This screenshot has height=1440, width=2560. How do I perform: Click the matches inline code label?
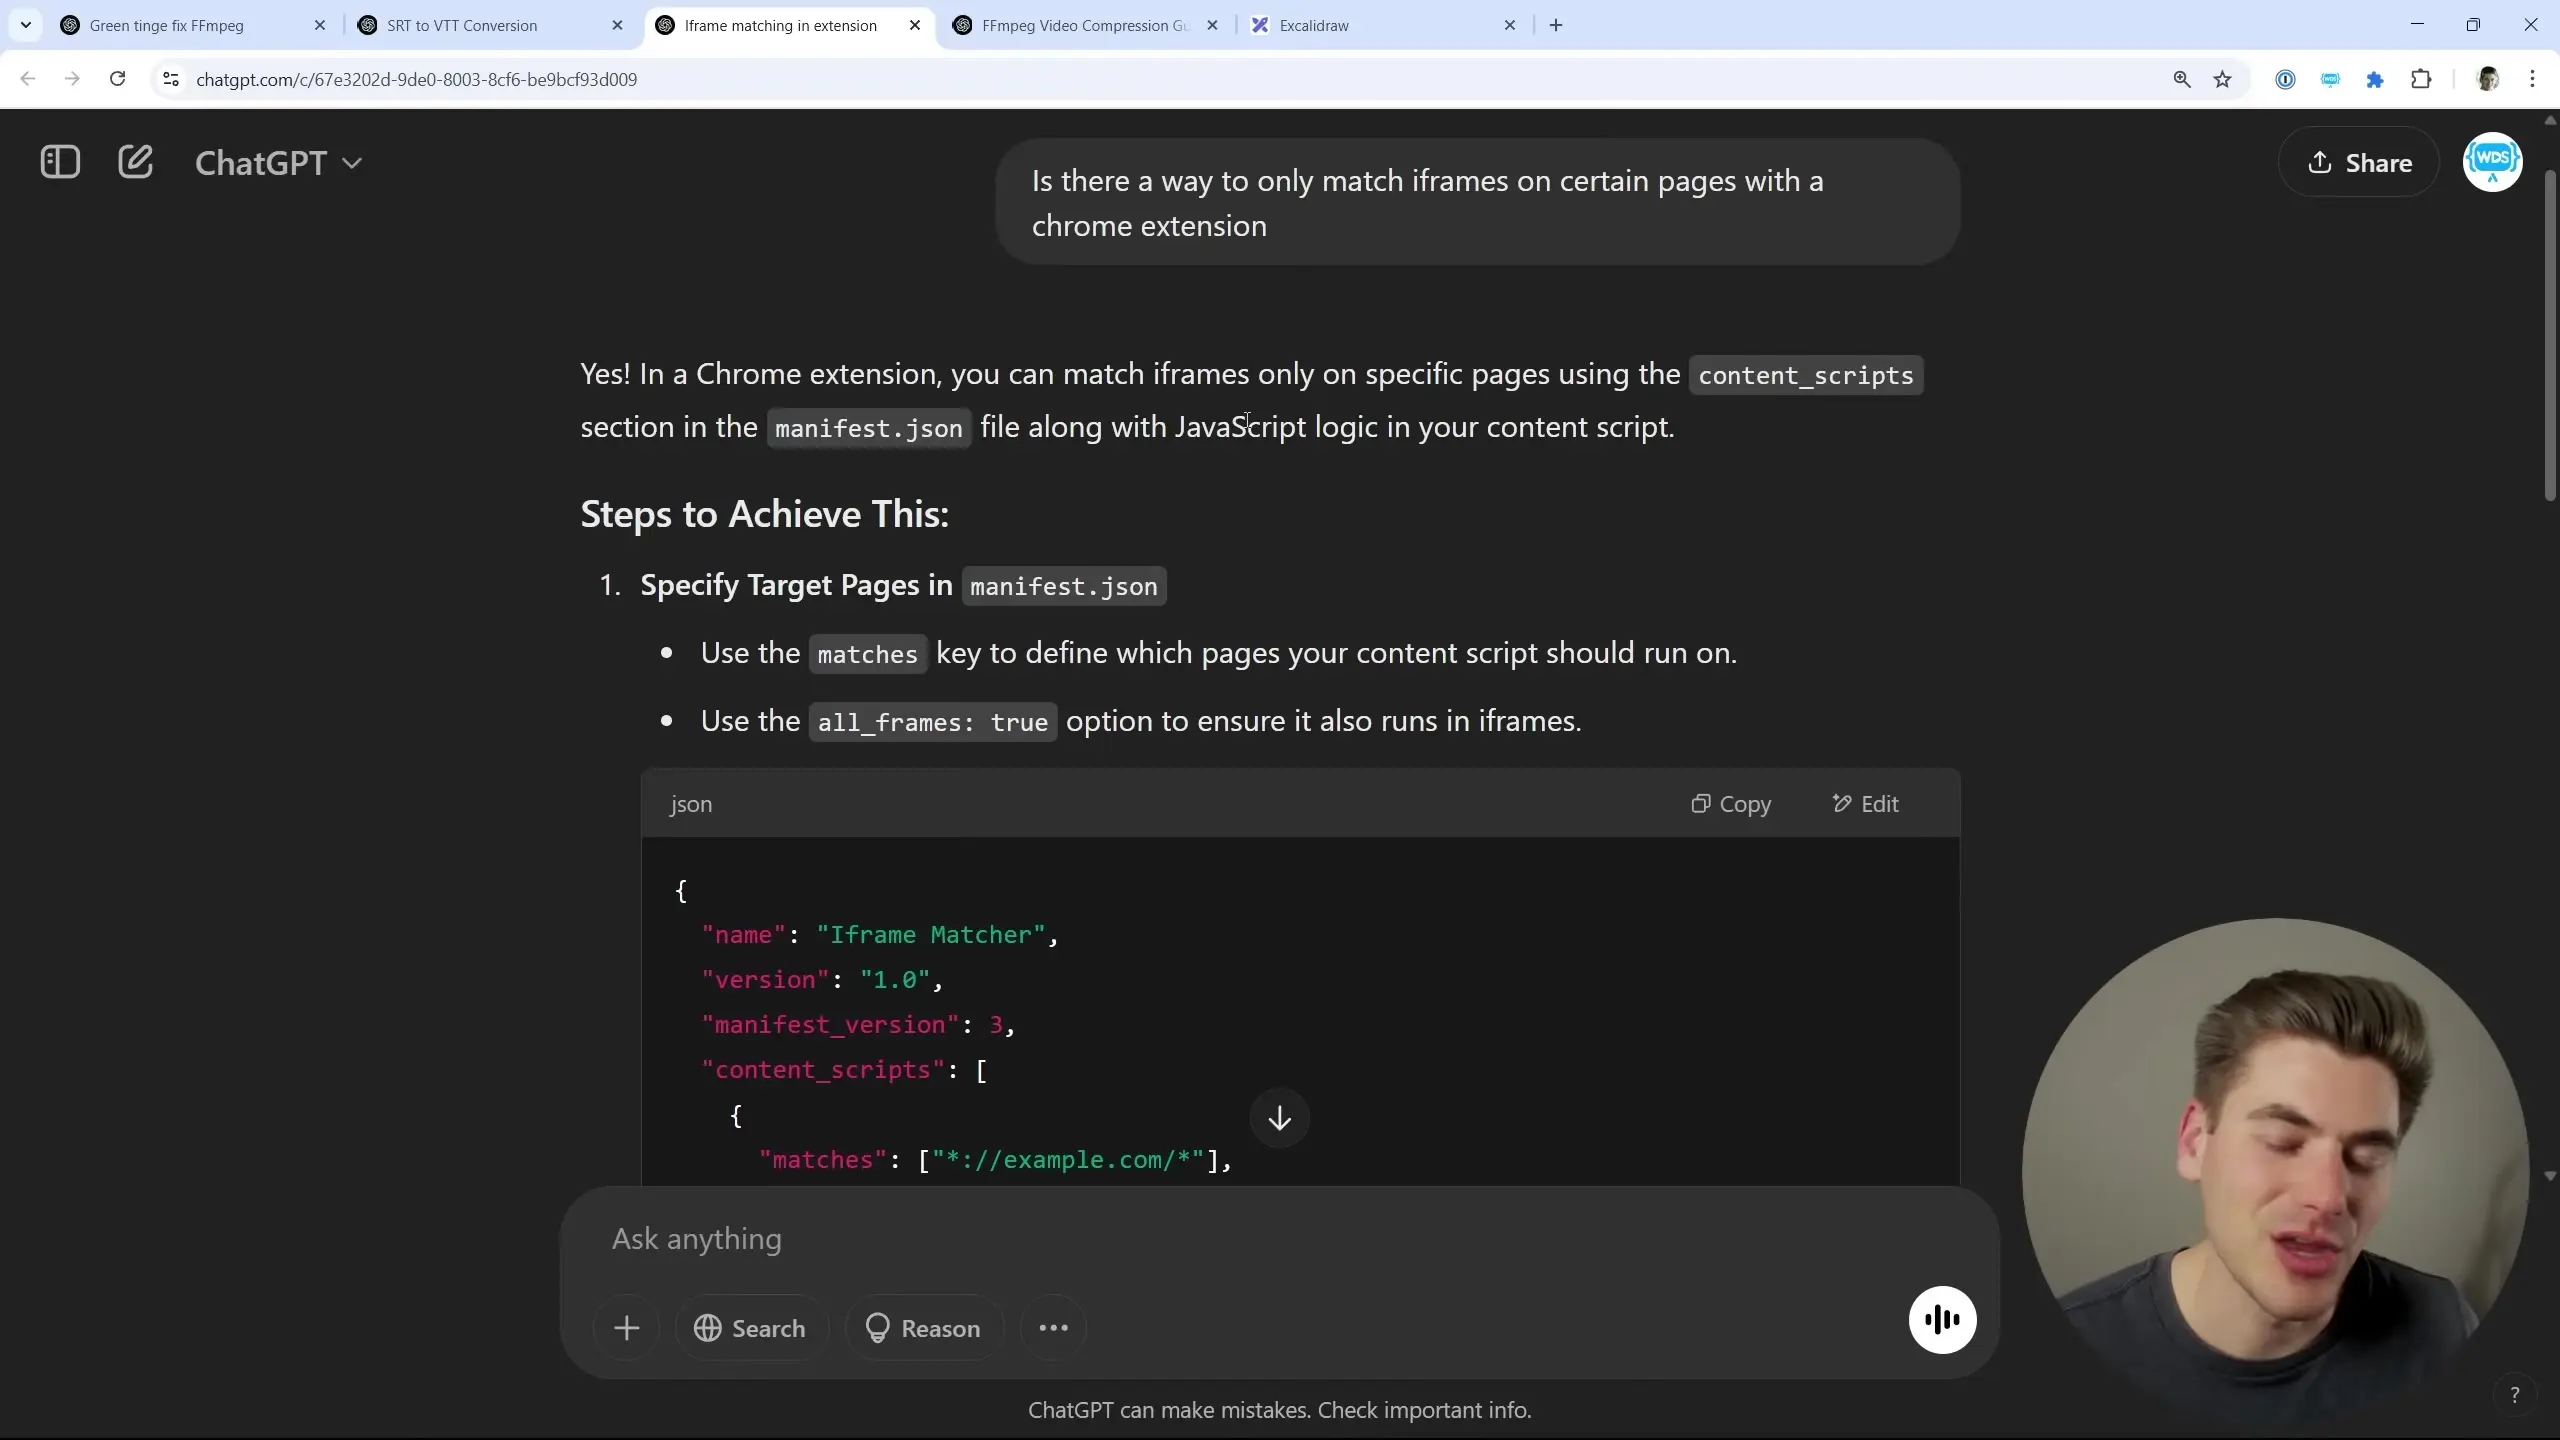[867, 654]
